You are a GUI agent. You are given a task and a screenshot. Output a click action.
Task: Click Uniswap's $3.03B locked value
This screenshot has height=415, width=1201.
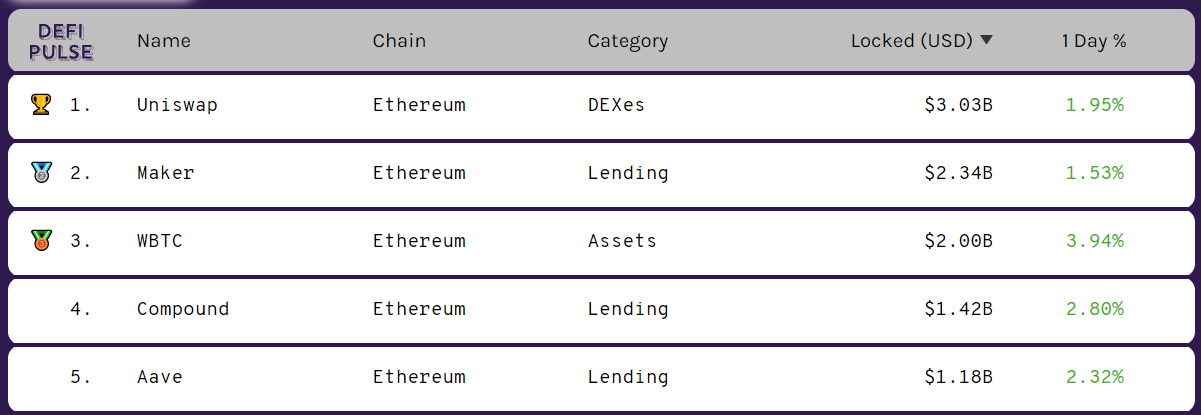click(x=958, y=105)
